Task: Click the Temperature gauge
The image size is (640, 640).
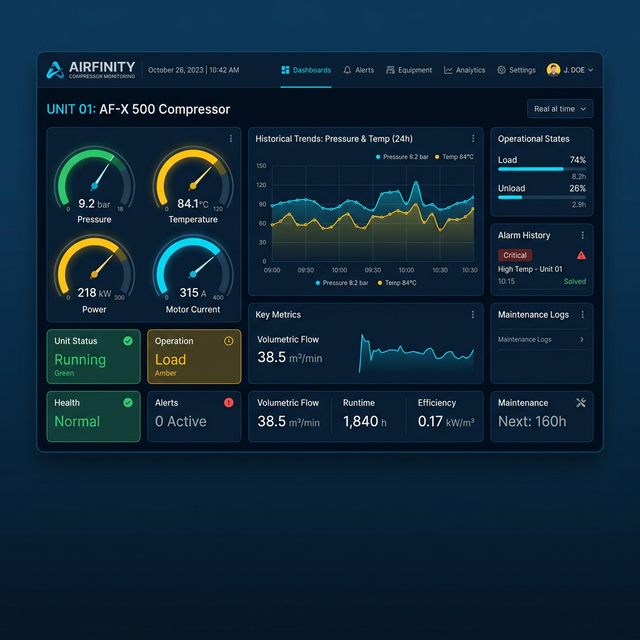Action: coord(193,185)
